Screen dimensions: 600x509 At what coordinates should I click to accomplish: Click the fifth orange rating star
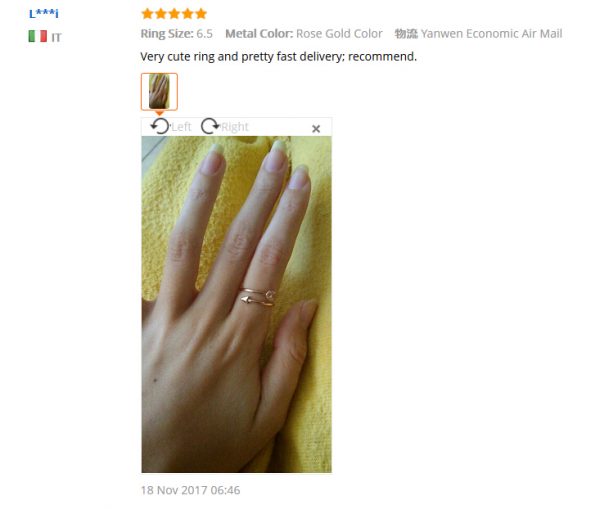tap(201, 14)
